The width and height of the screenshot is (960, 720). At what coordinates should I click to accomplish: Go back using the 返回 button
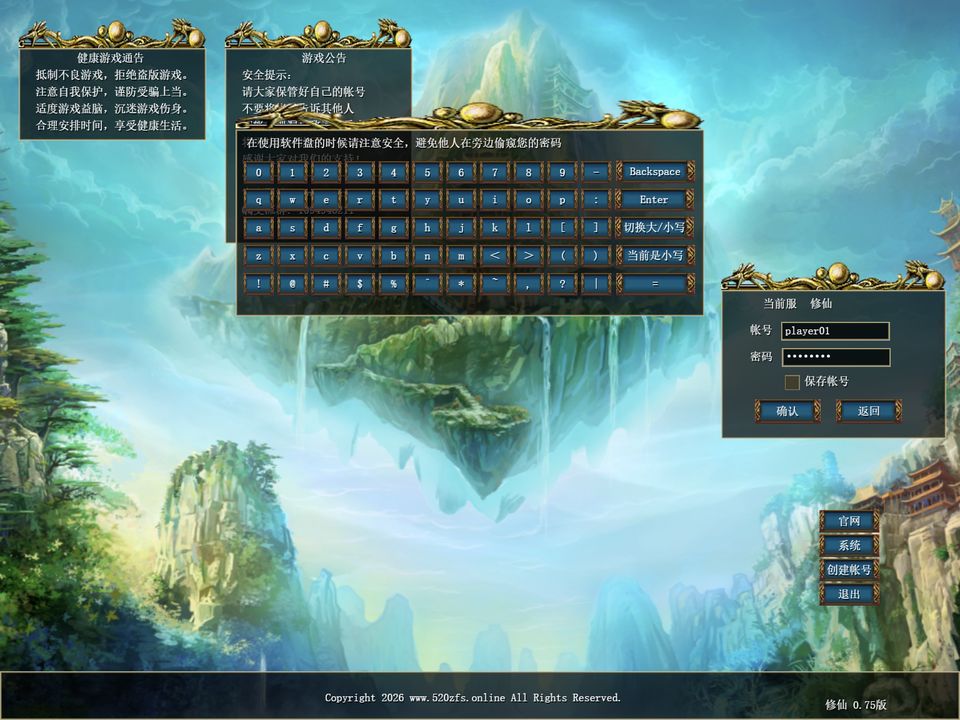869,411
